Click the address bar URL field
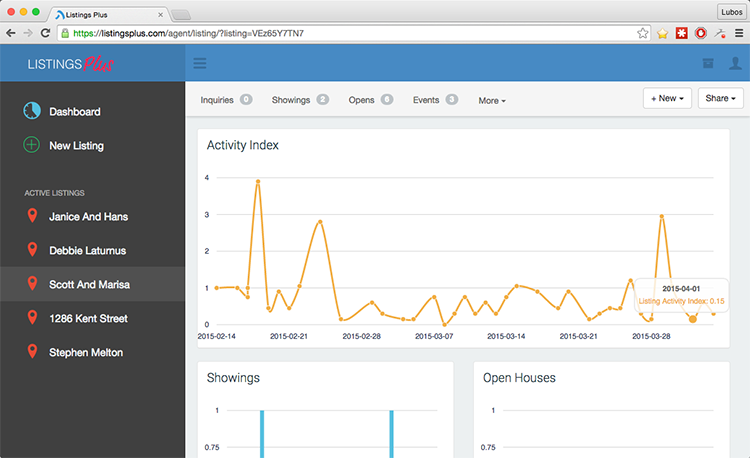This screenshot has height=458, width=750. tap(354, 33)
